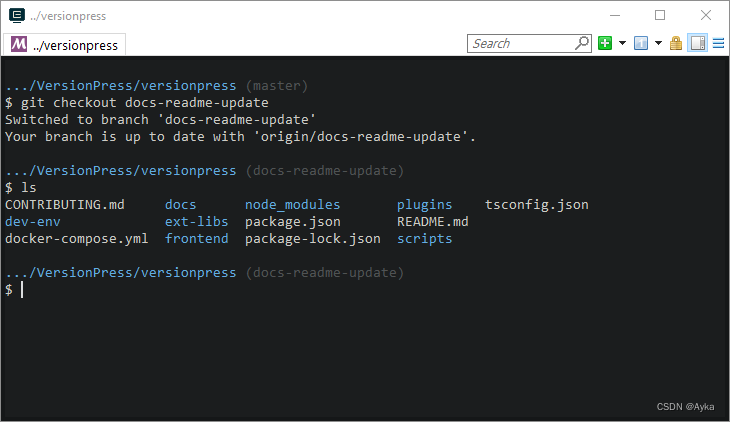Screen dimensions: 730x422
Task: Click the plugins directory name
Action: click(x=424, y=204)
